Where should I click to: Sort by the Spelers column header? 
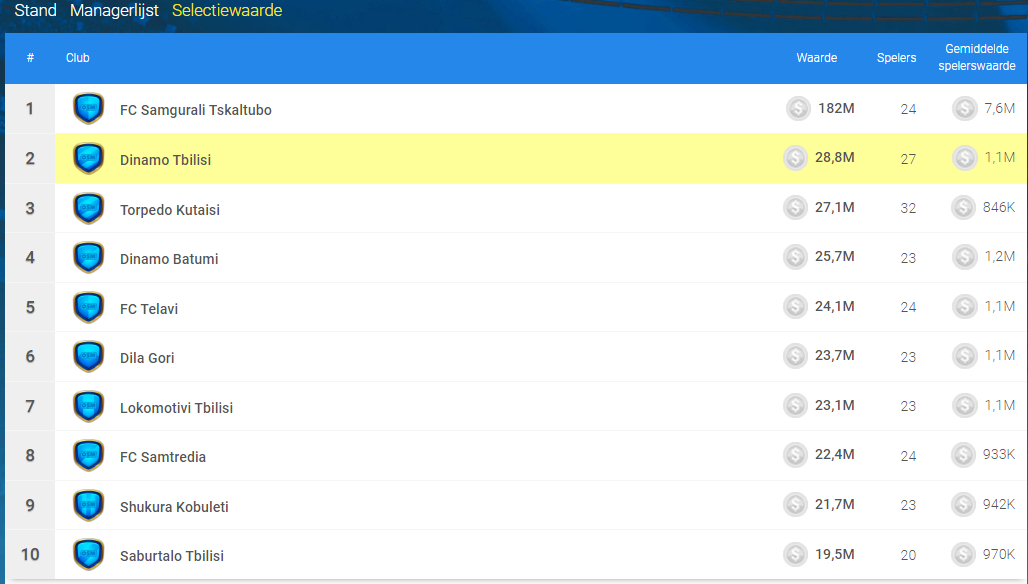tap(896, 58)
